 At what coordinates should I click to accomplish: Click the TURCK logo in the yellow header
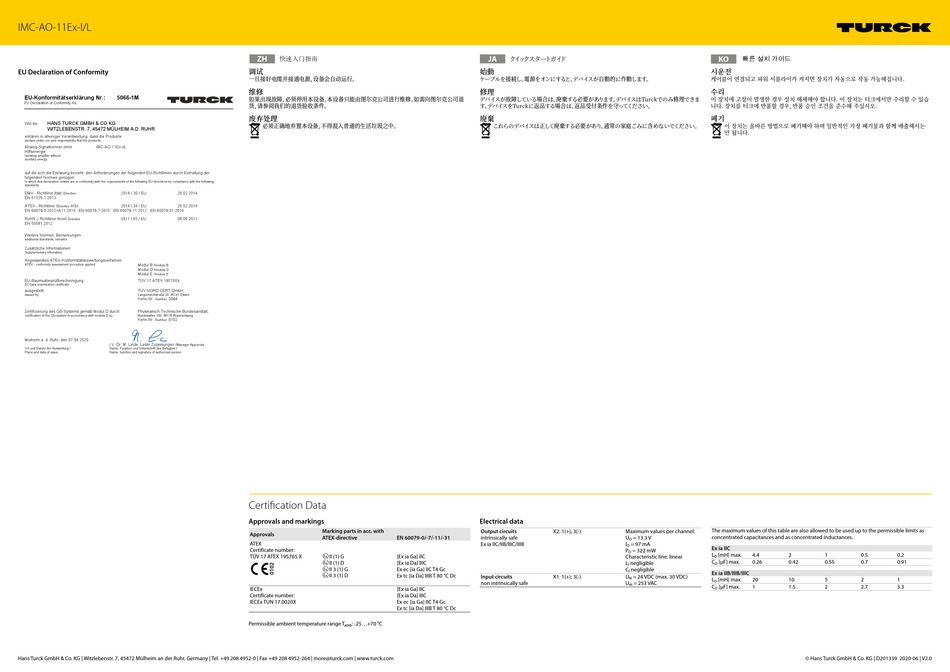click(x=883, y=27)
